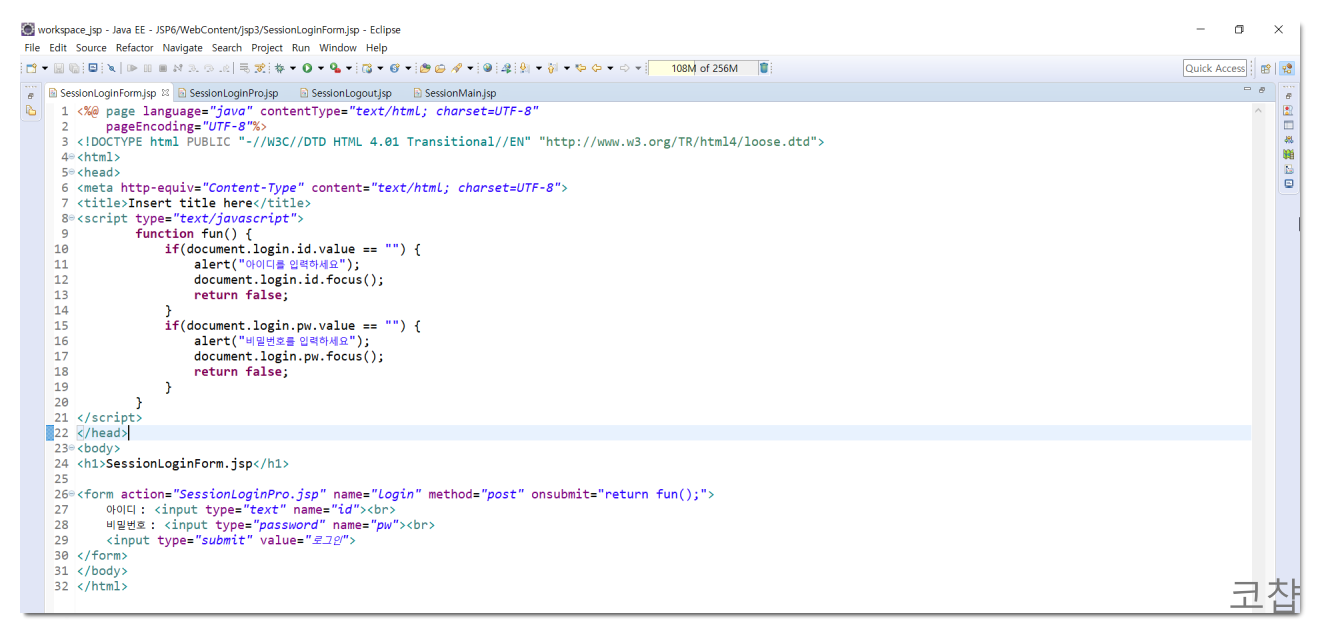Image resolution: width=1320 pixels, height=633 pixels.
Task: Expand the Run configurations dropdown arrow
Action: click(x=321, y=68)
